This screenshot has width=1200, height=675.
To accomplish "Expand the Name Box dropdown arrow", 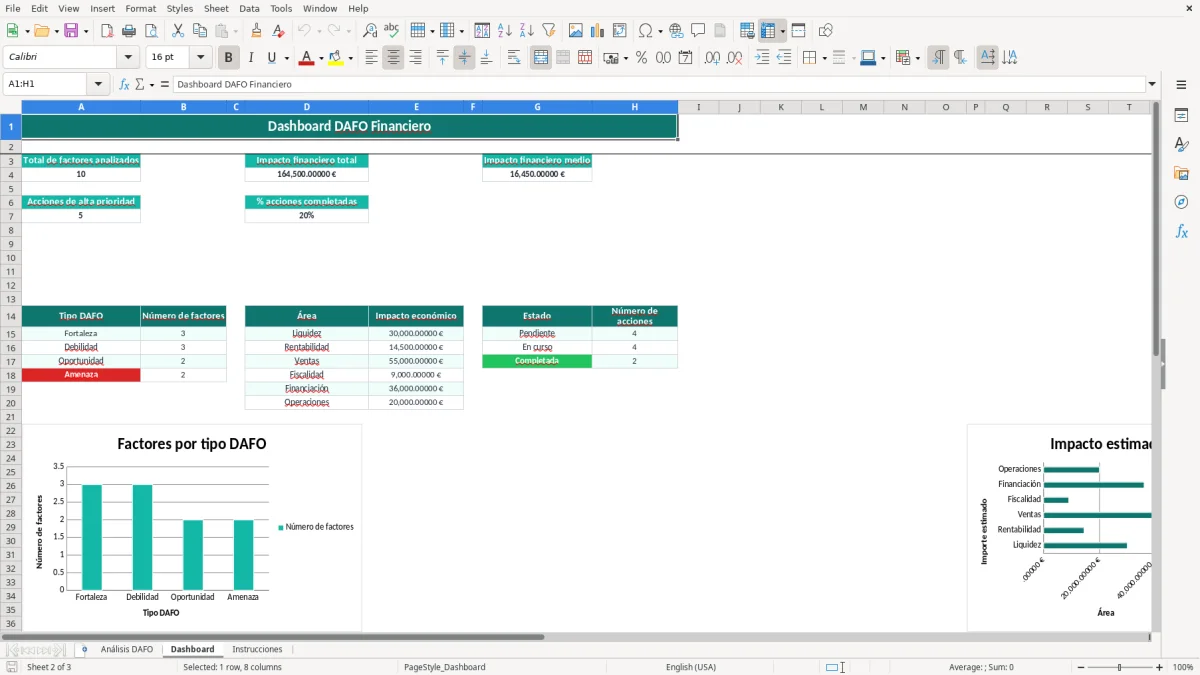I will click(x=99, y=84).
